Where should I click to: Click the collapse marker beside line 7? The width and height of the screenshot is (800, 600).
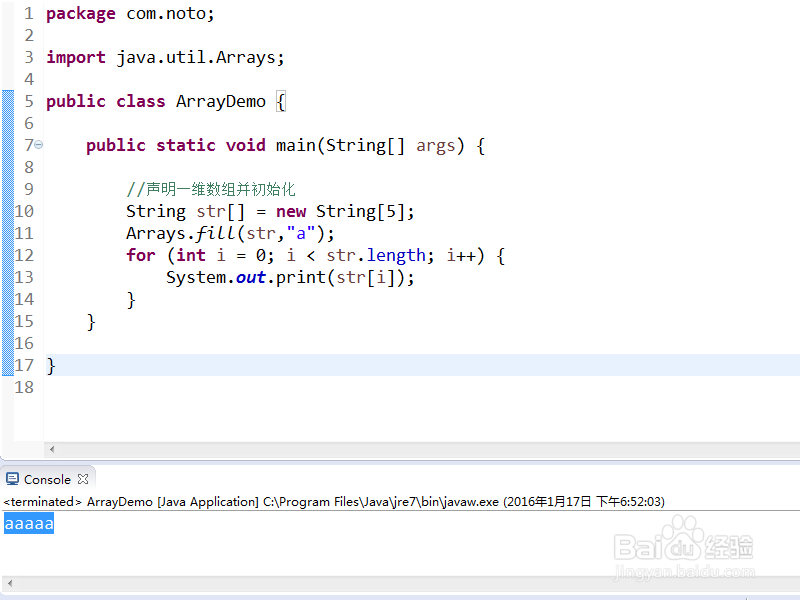pyautogui.click(x=38, y=145)
